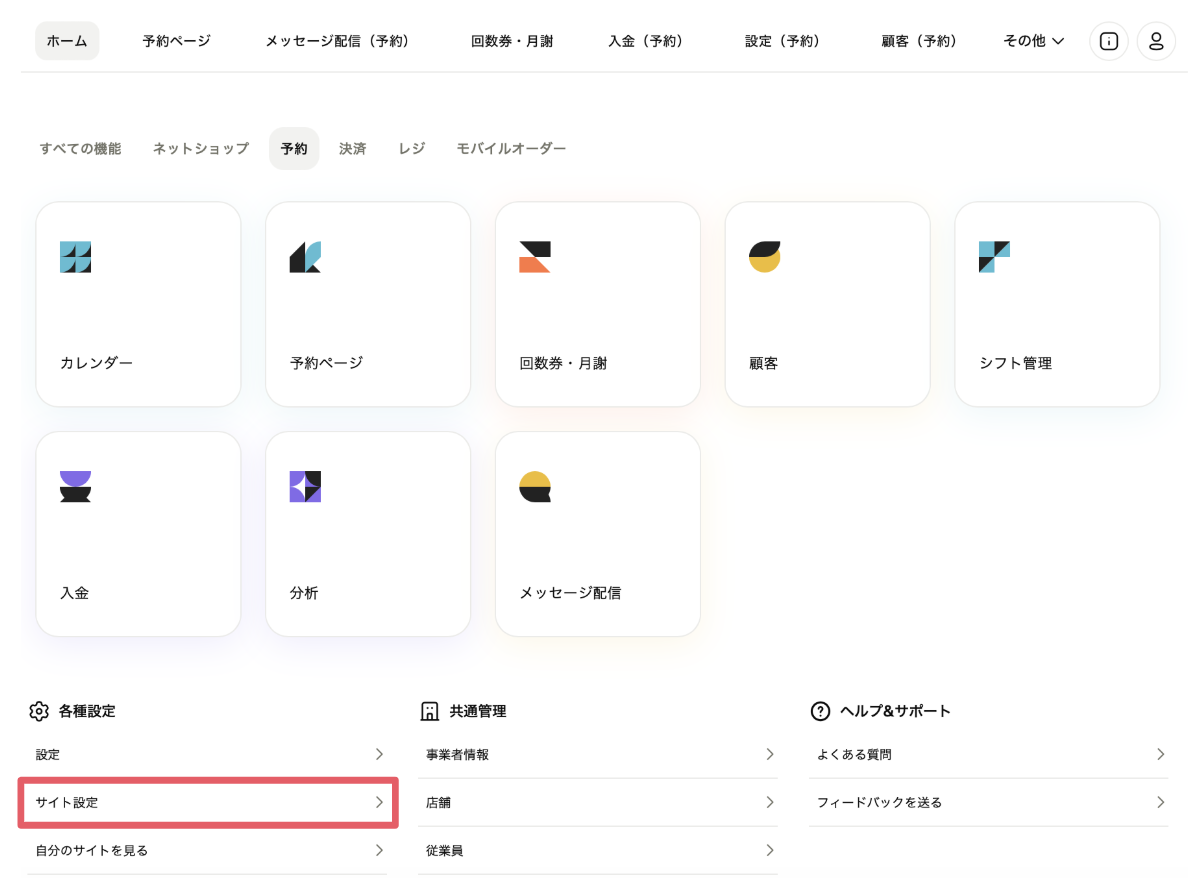The width and height of the screenshot is (1202, 890).
Task: Launch the シフト管理 card icon
Action: 994,257
